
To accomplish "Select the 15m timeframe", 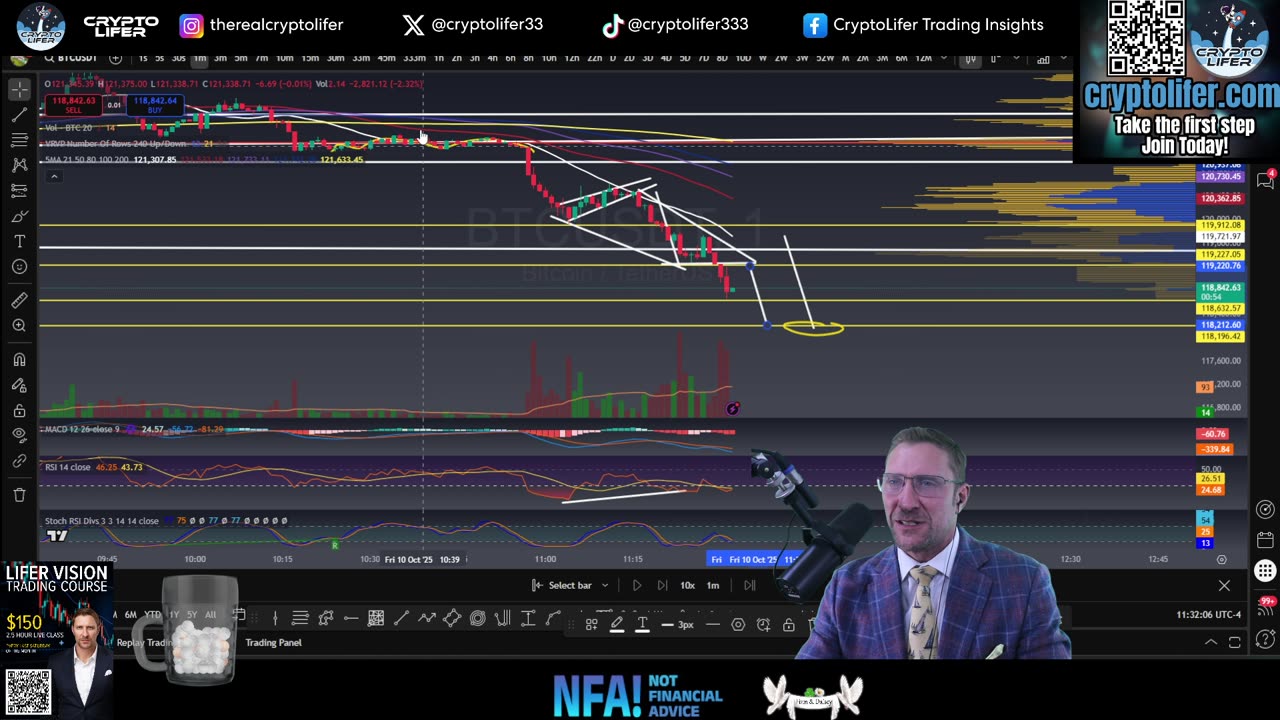I will coord(310,58).
